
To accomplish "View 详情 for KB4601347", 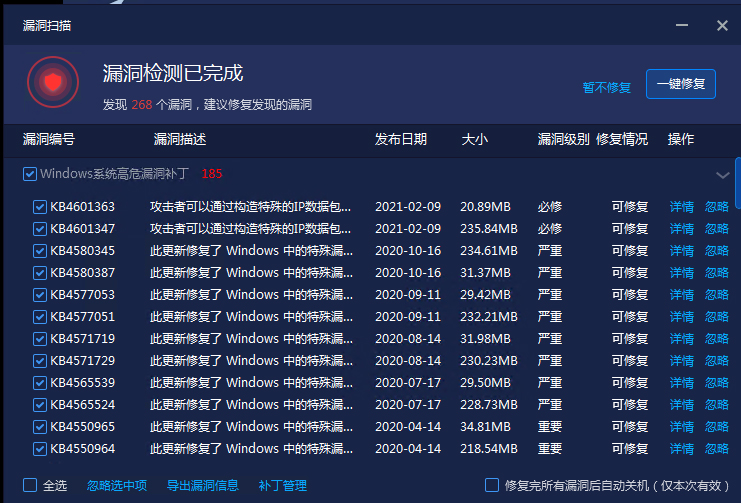I will (681, 229).
